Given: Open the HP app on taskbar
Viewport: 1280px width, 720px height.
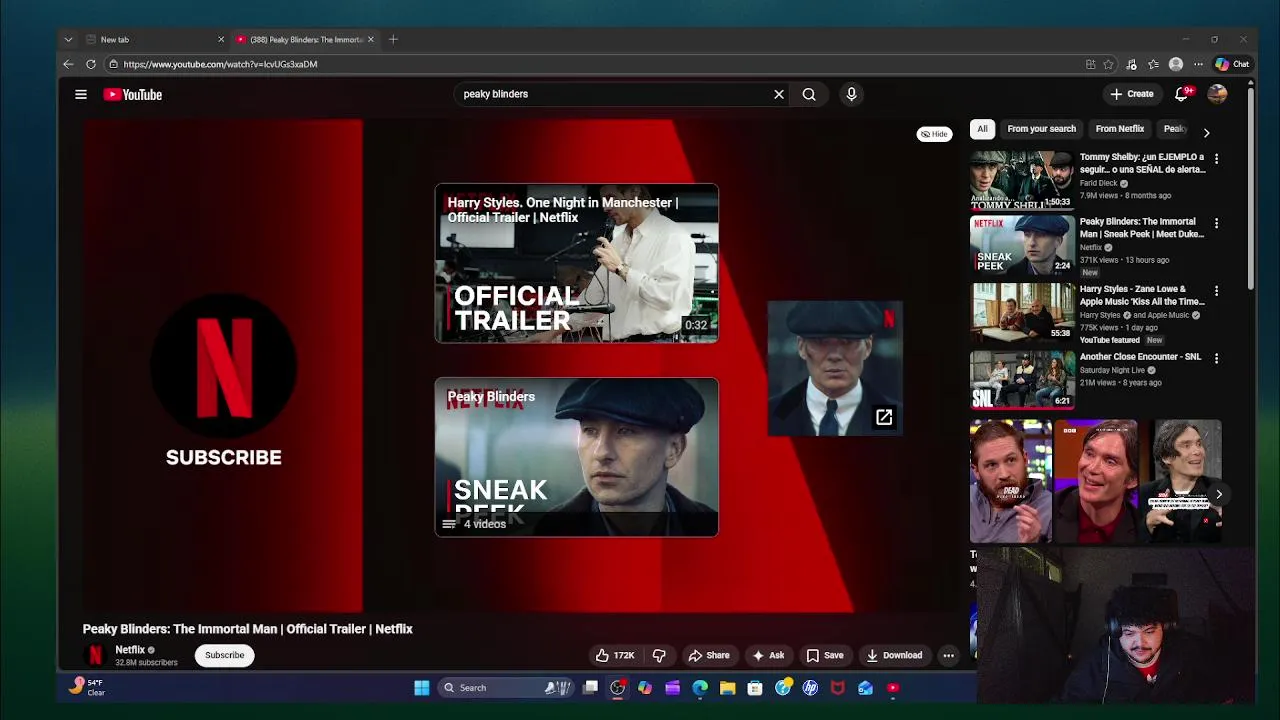Looking at the screenshot, I should tap(810, 688).
